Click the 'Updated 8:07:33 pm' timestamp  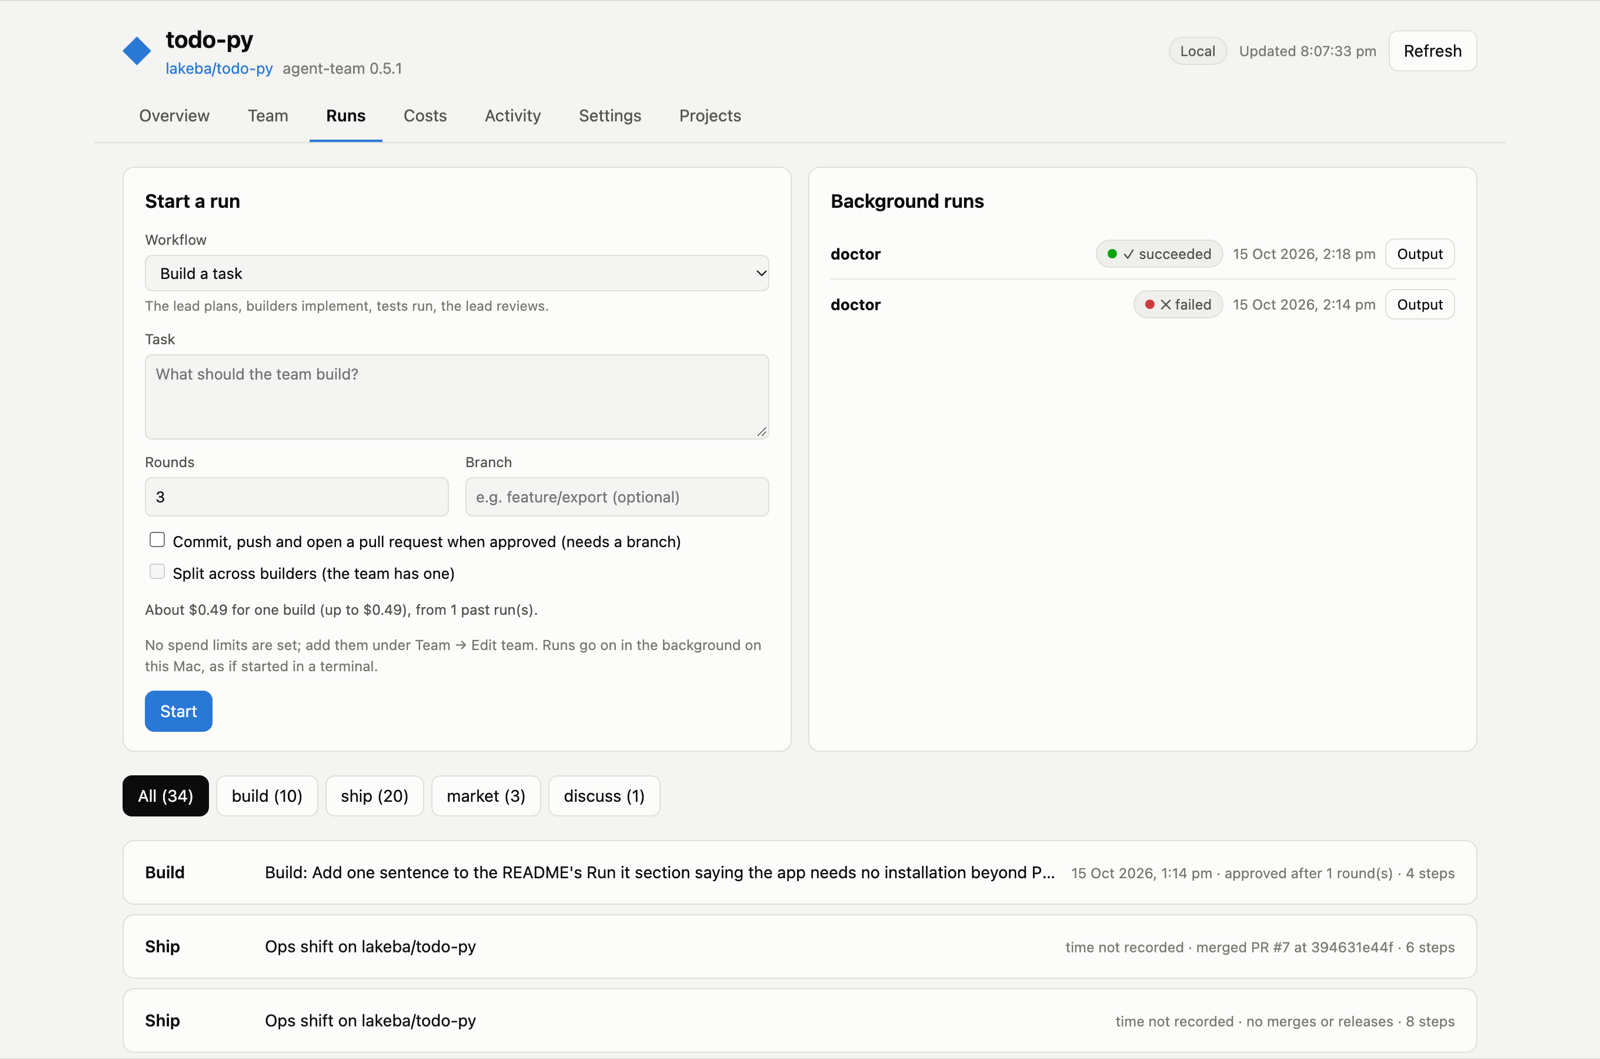pyautogui.click(x=1307, y=51)
